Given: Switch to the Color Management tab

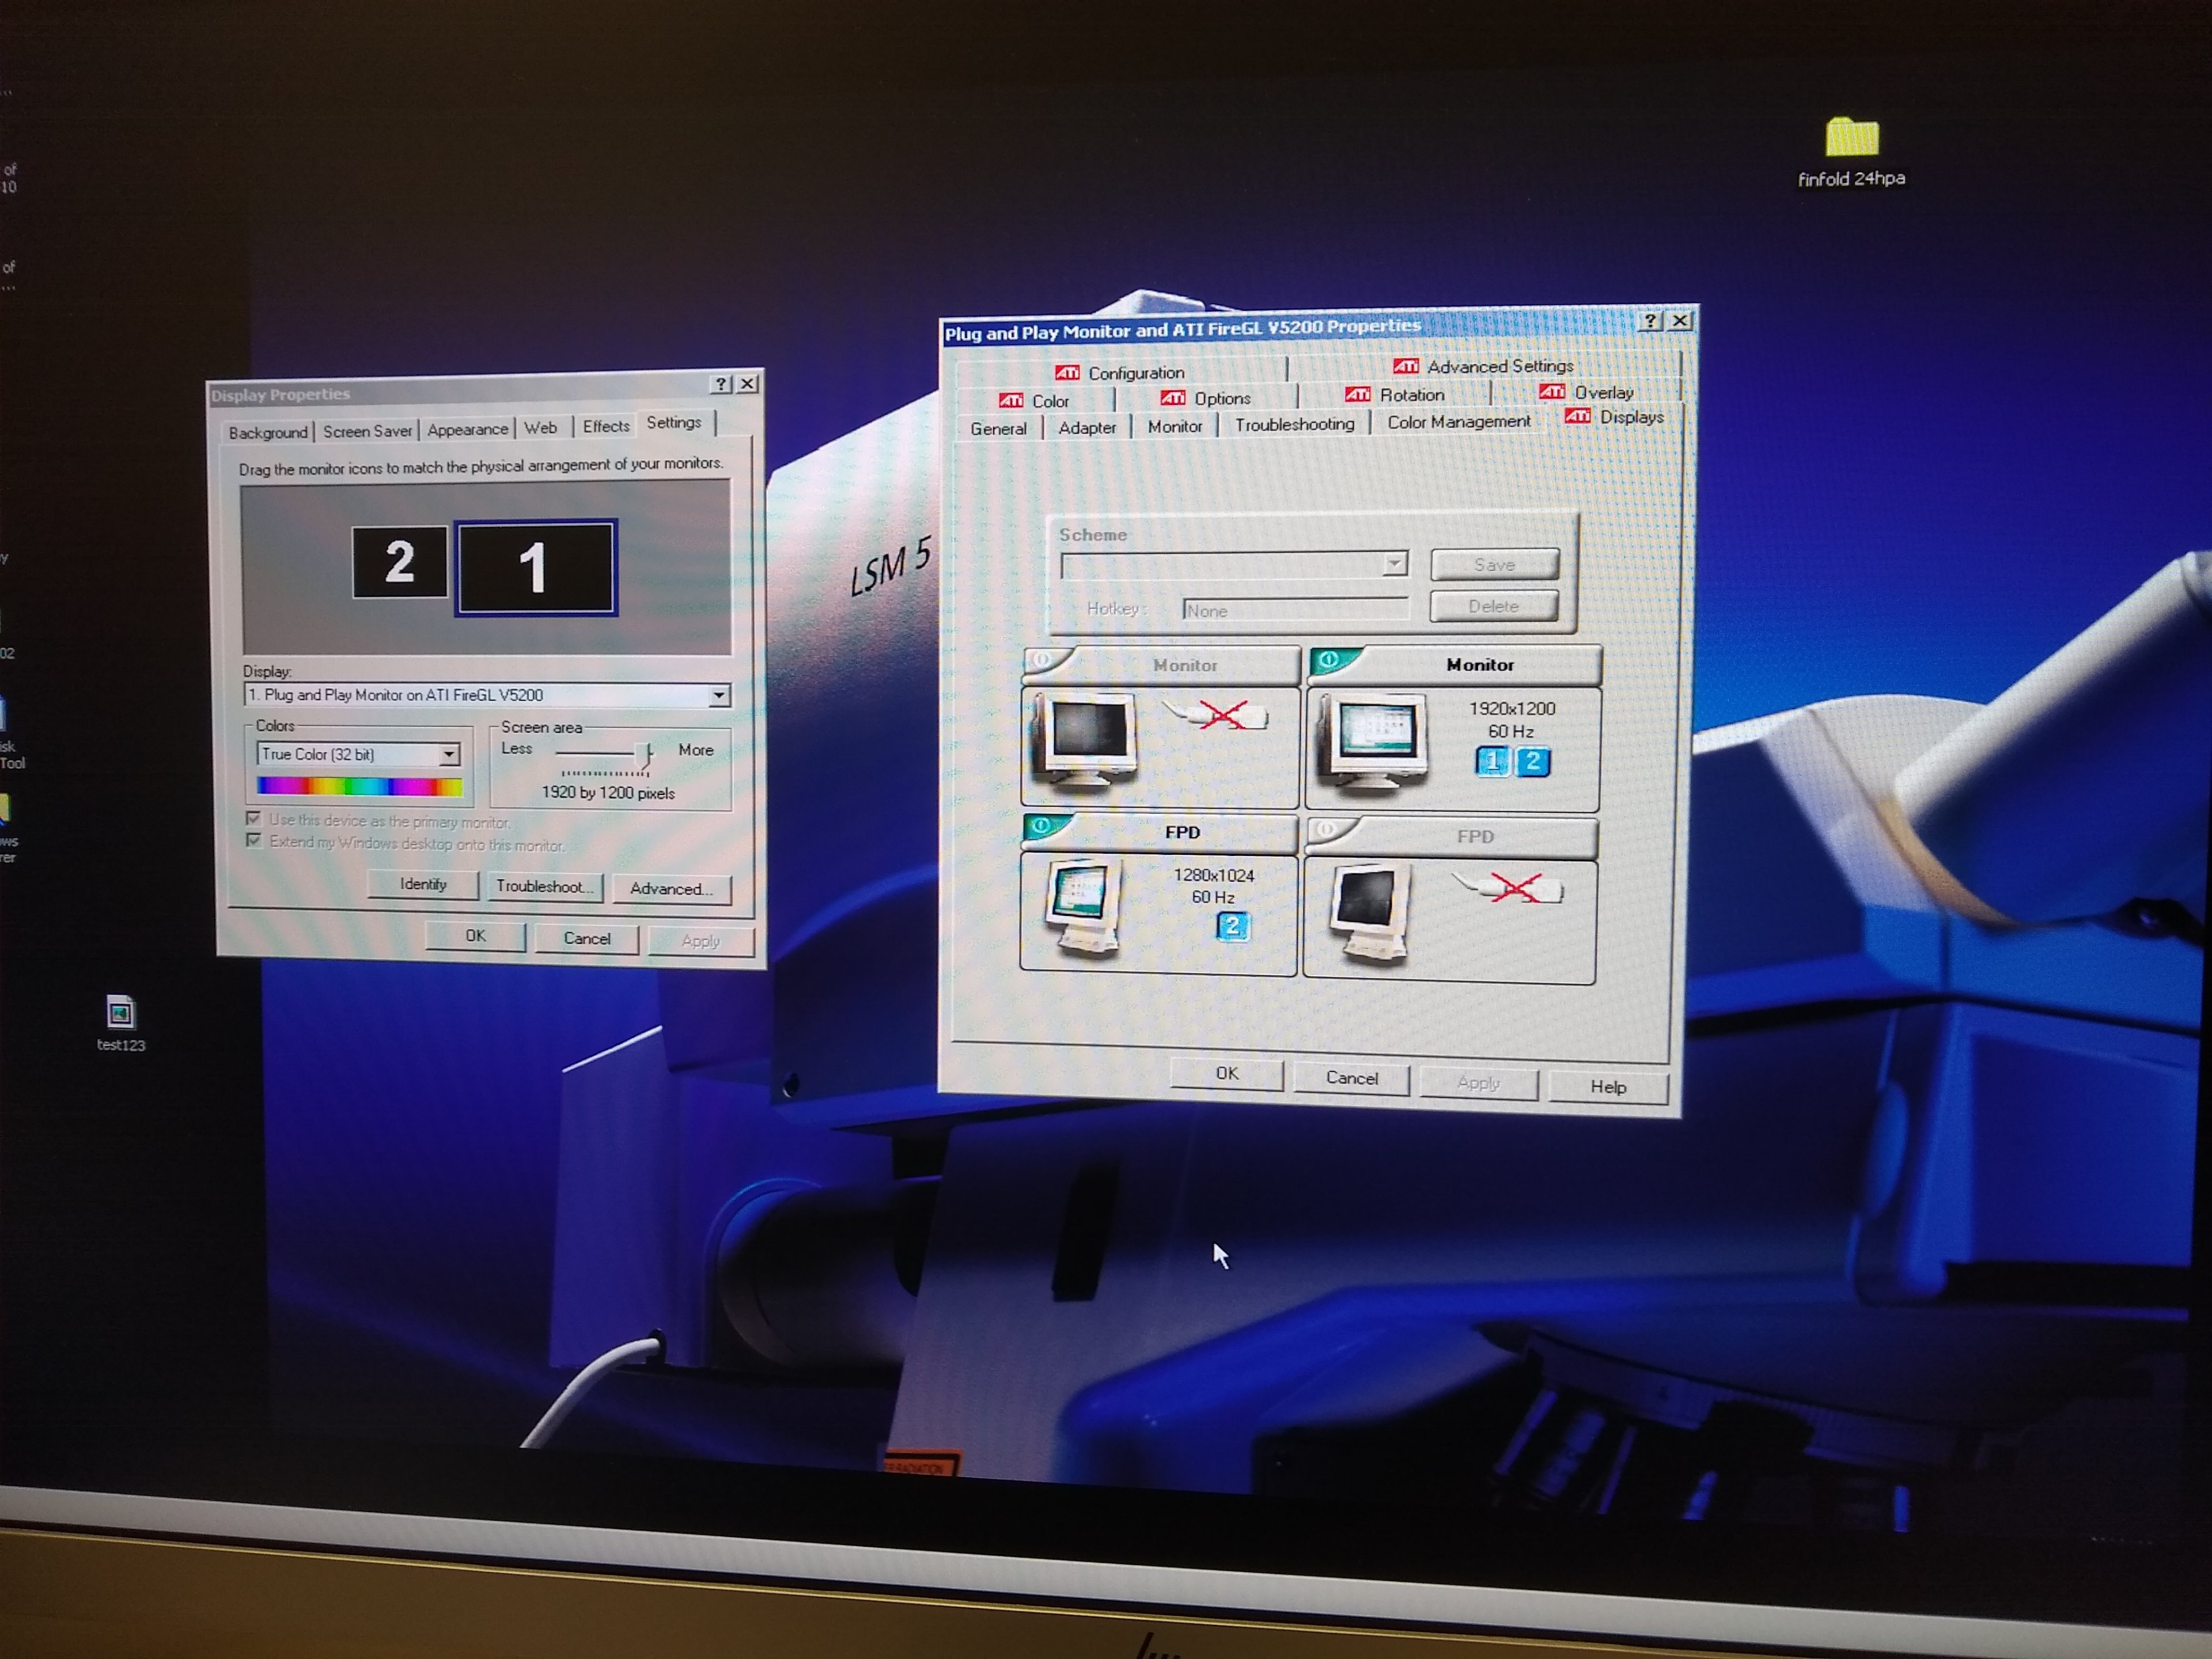Looking at the screenshot, I should click(x=1458, y=422).
